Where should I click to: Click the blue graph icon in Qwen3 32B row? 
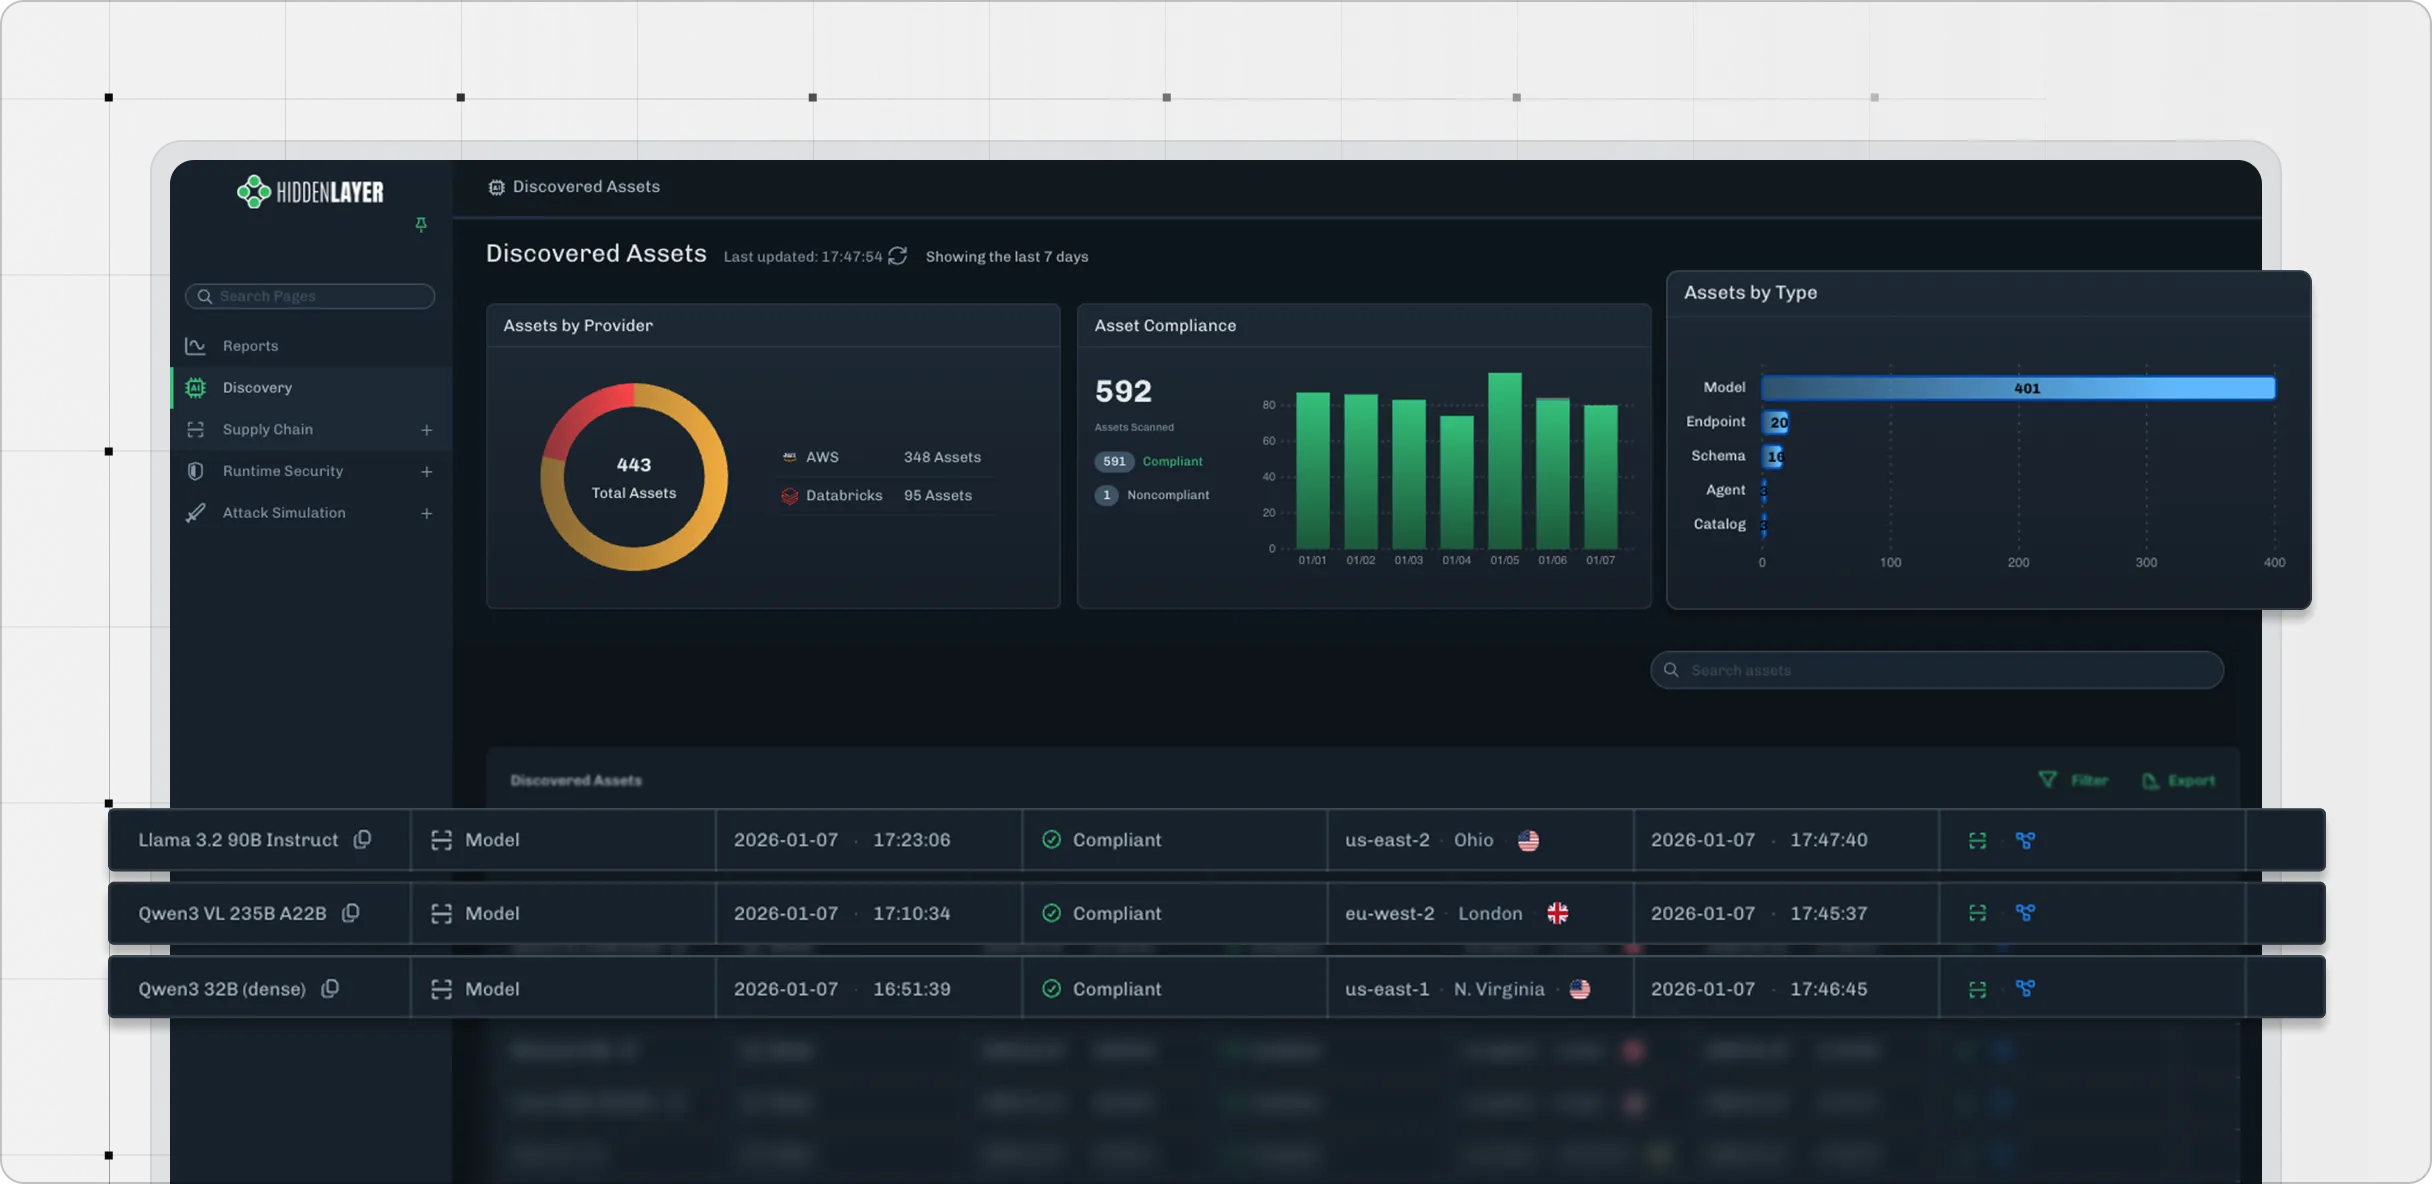[2025, 989]
